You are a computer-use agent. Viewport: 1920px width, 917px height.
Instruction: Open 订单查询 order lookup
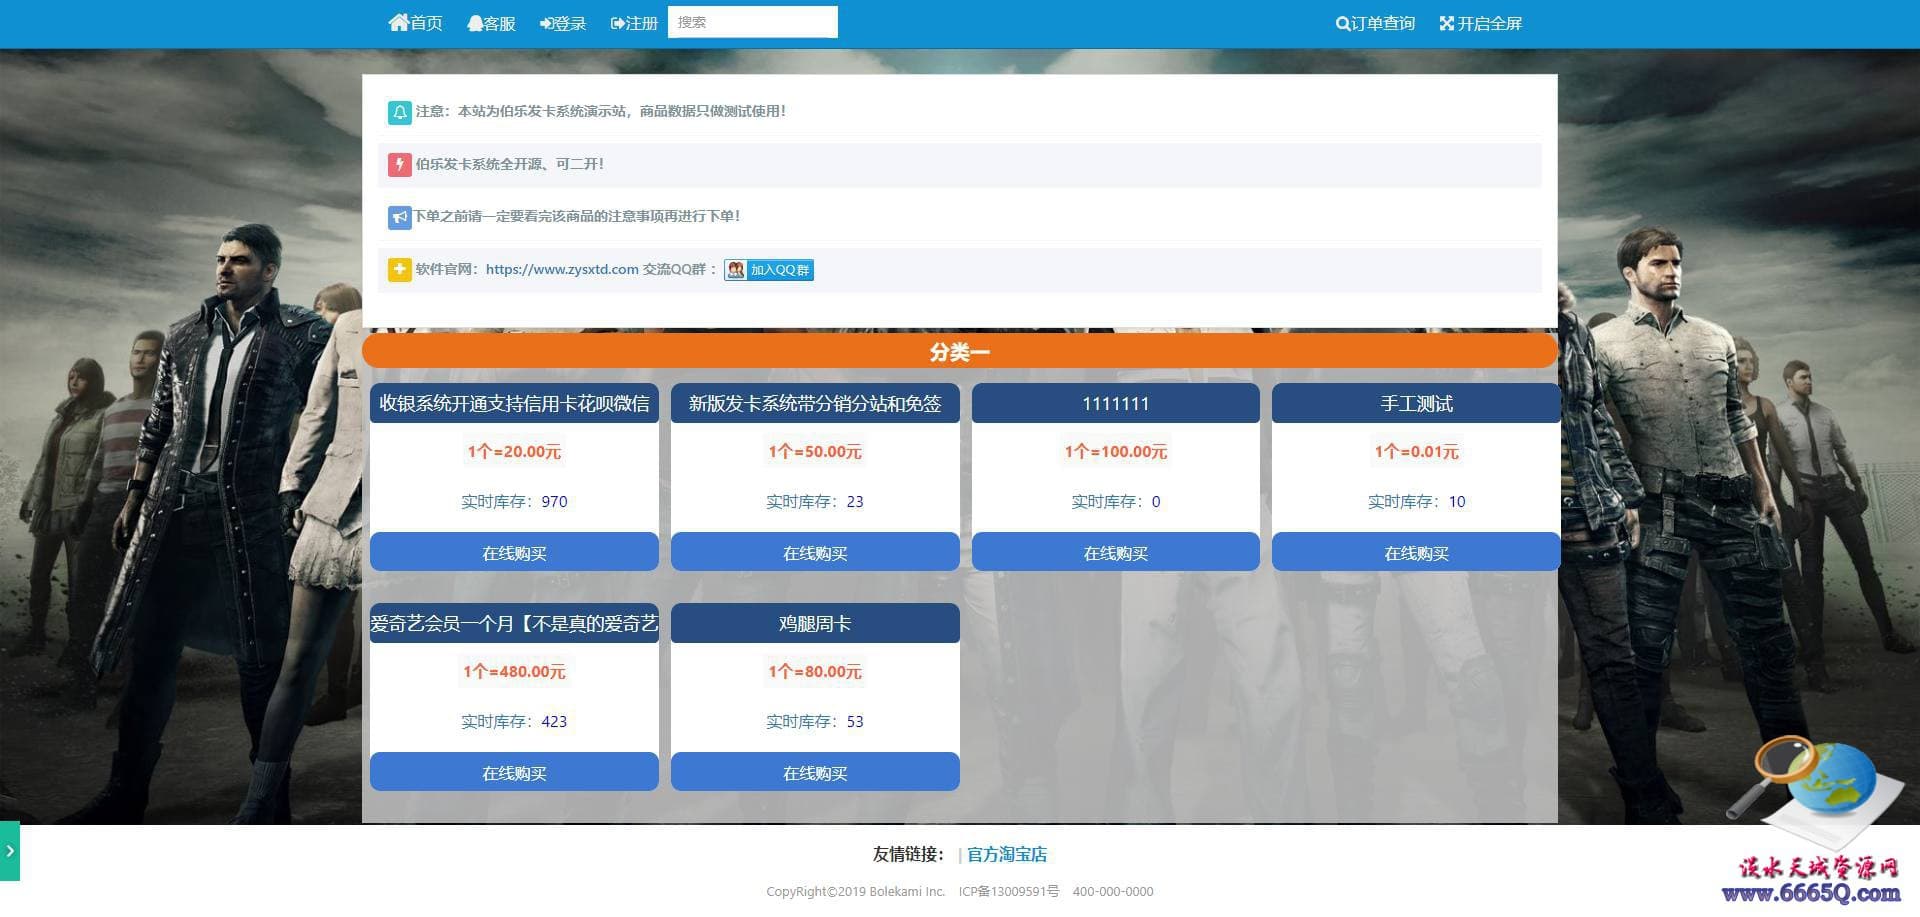[x=1375, y=23]
